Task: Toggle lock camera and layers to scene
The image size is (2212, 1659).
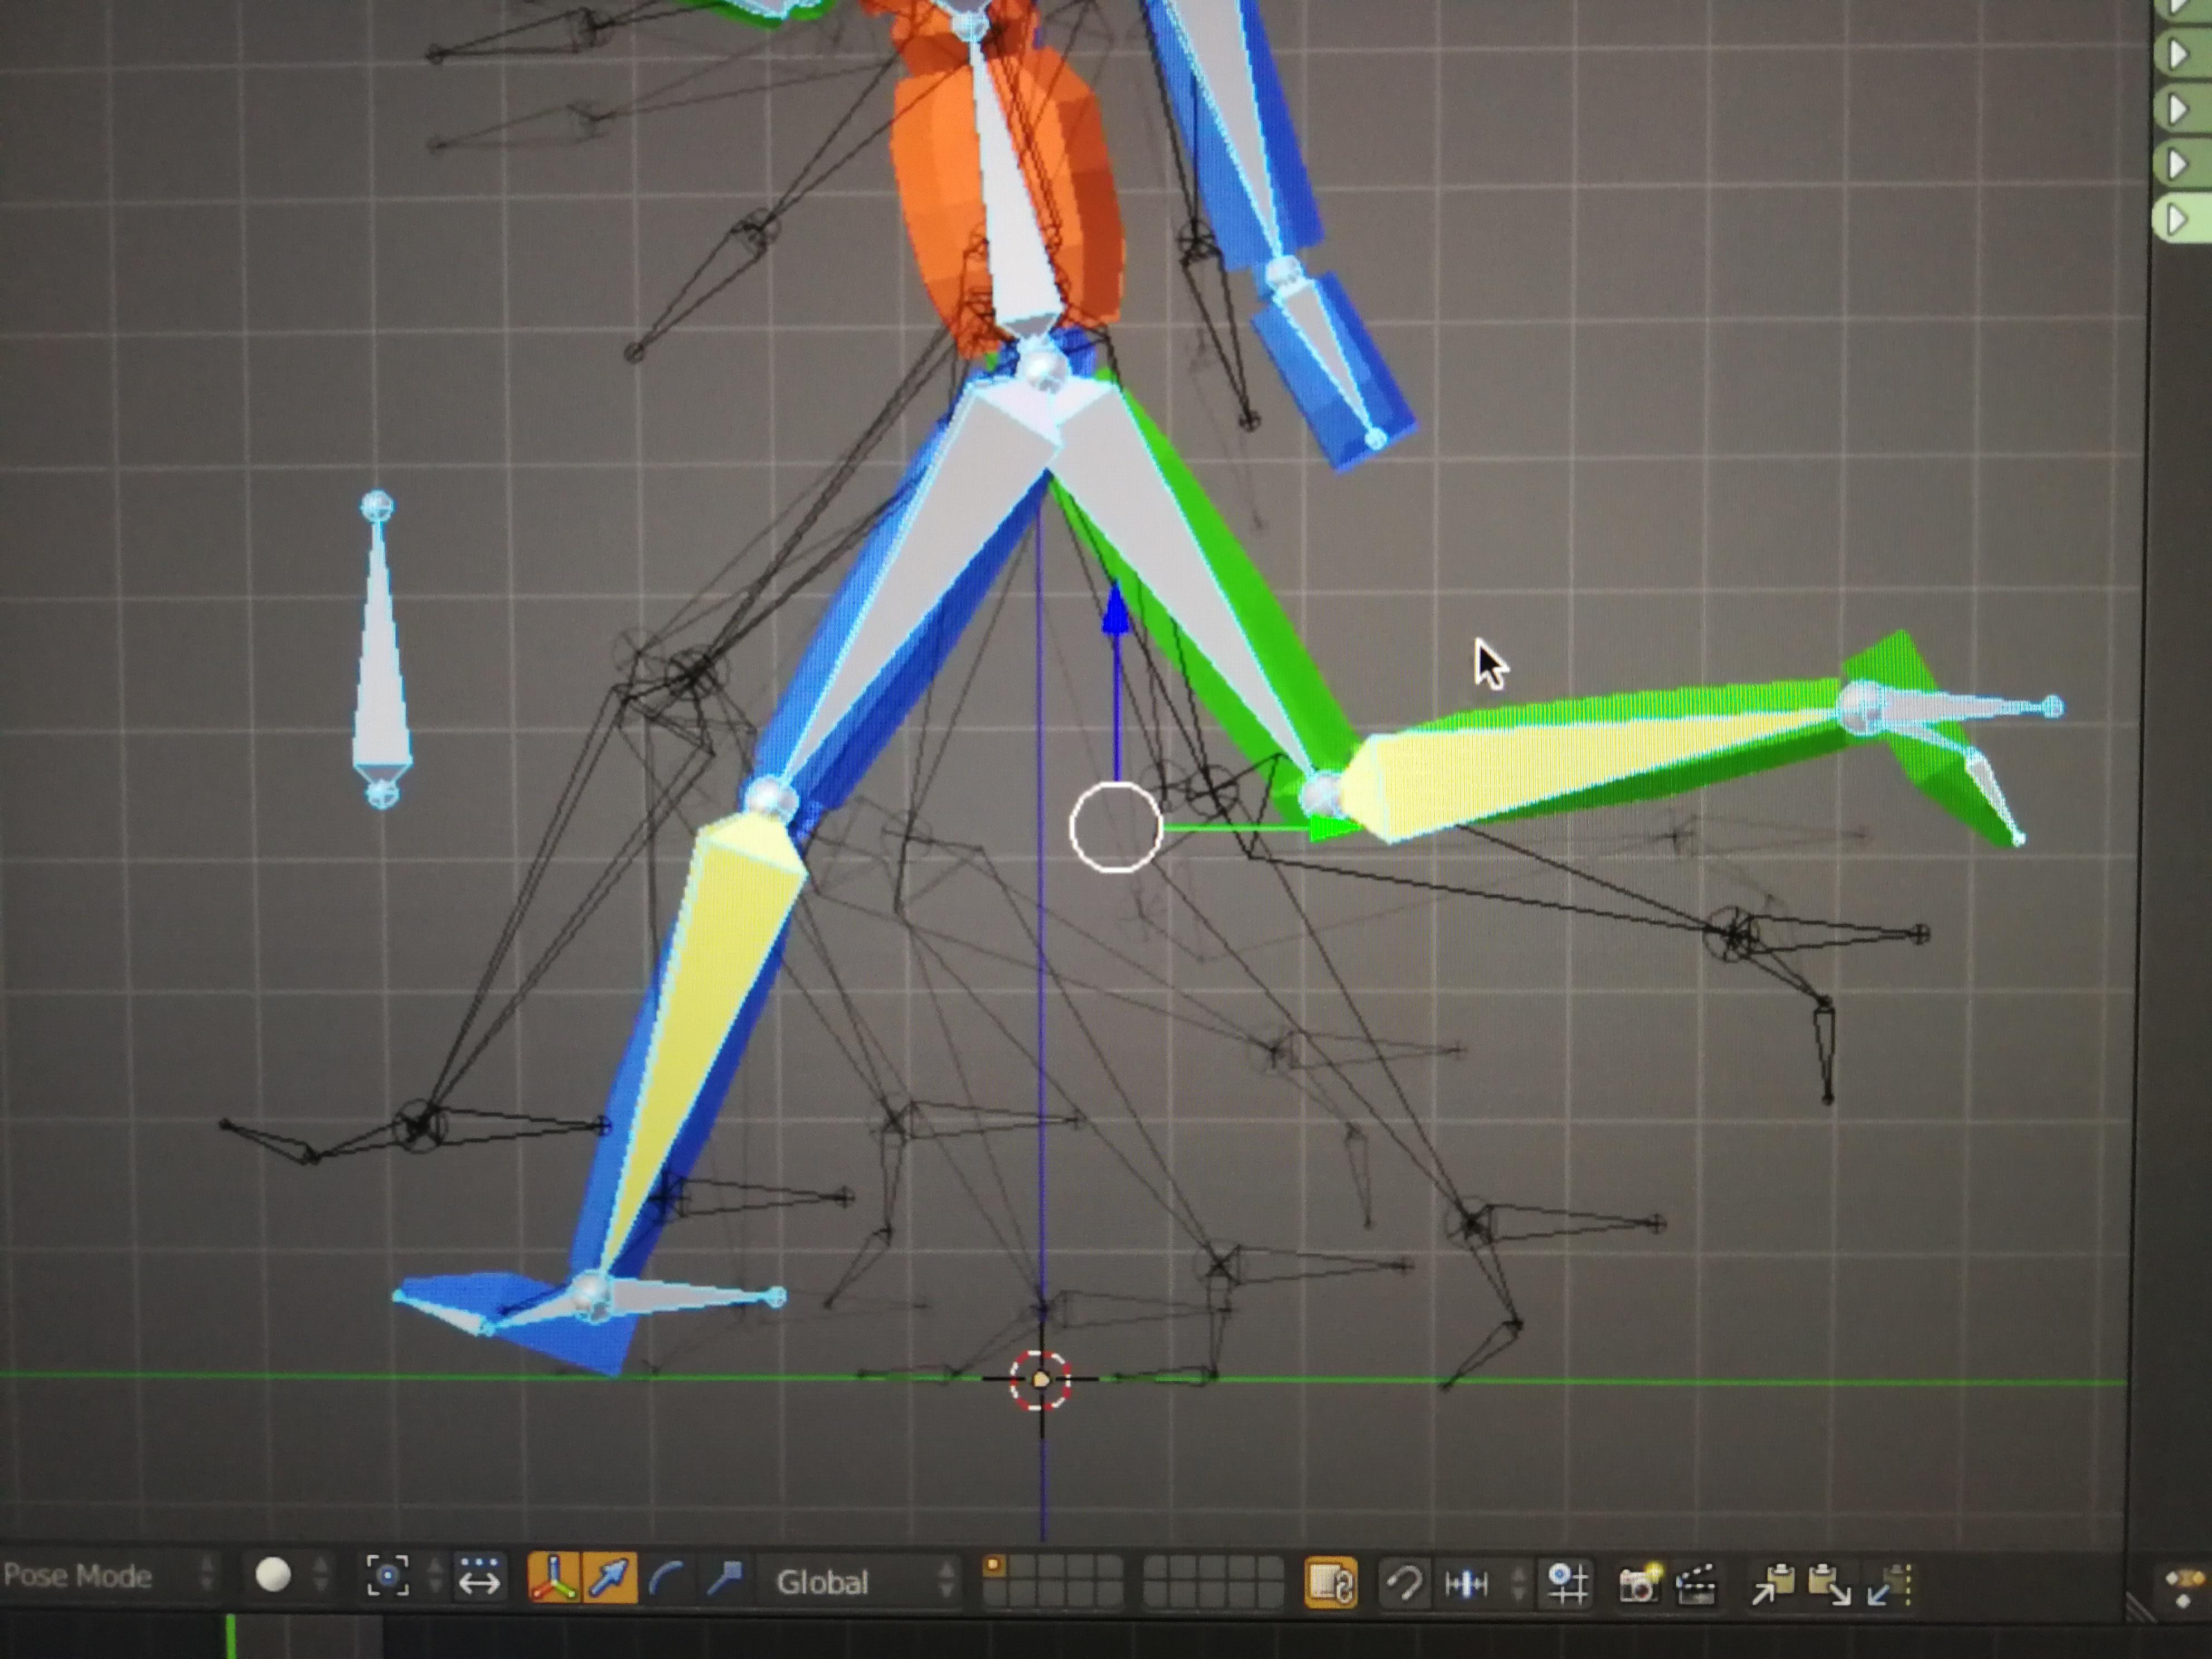Action: [1331, 1584]
